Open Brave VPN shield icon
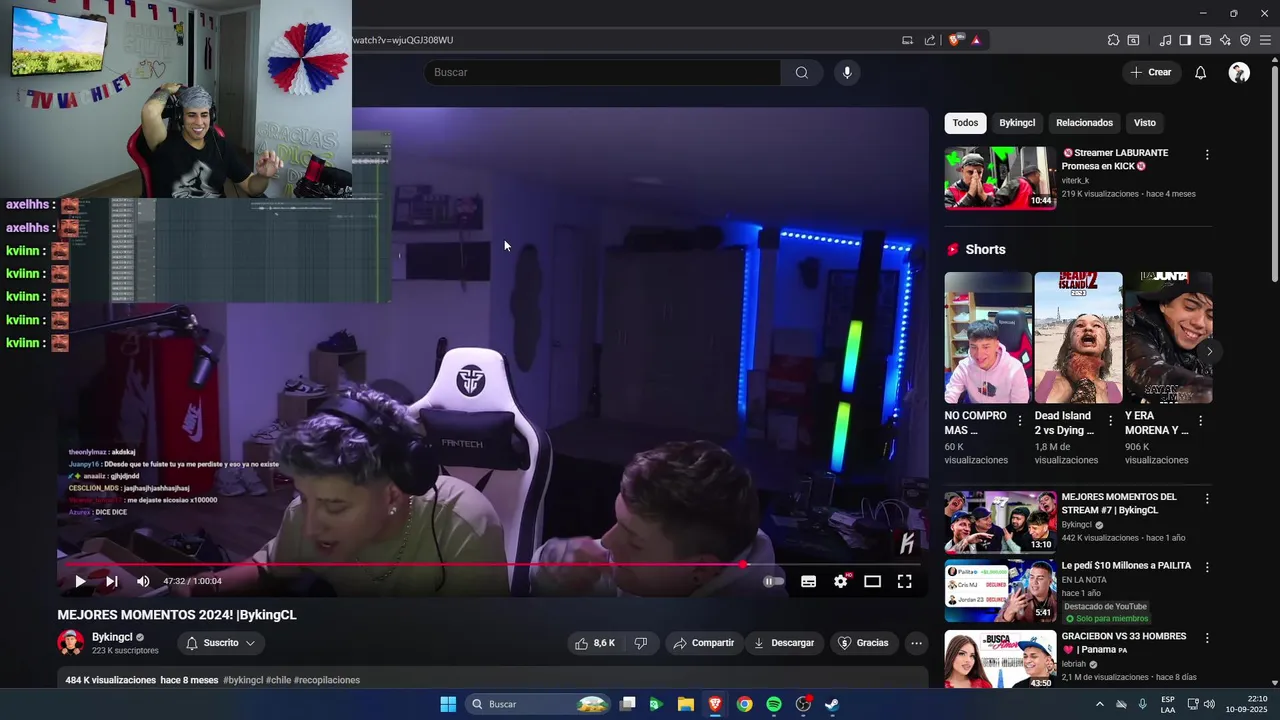 coord(1245,40)
